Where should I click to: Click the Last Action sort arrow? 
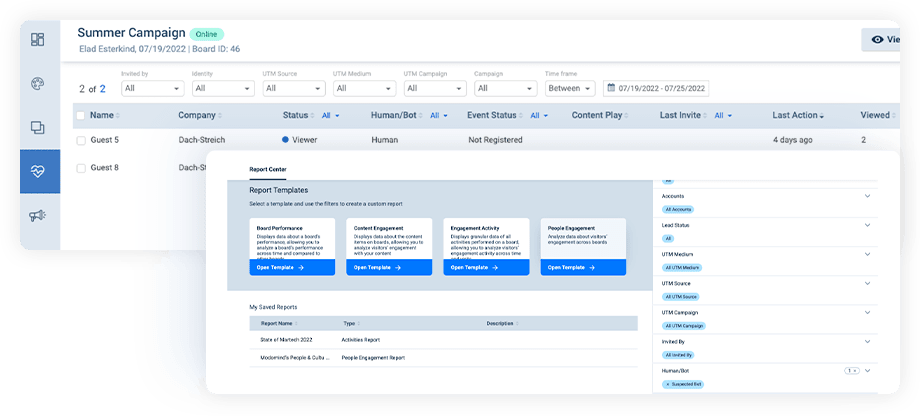(x=824, y=116)
